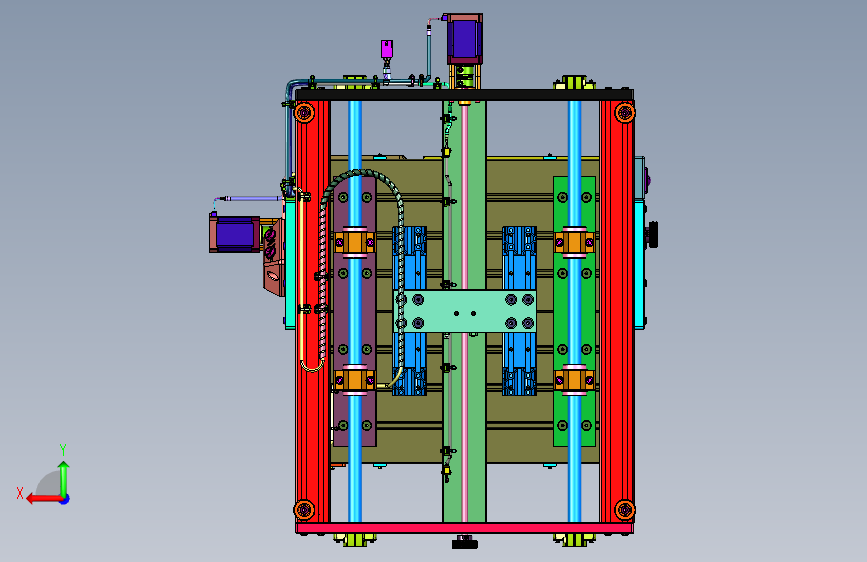
Task: Pick the lower orange bearing on left rod
Action: coord(355,380)
